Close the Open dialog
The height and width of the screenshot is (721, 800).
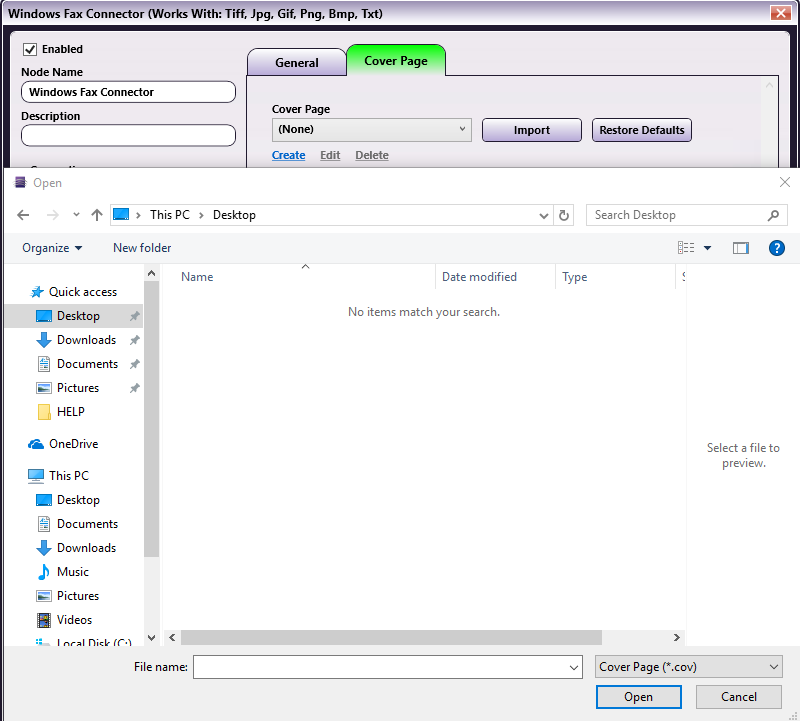785,182
